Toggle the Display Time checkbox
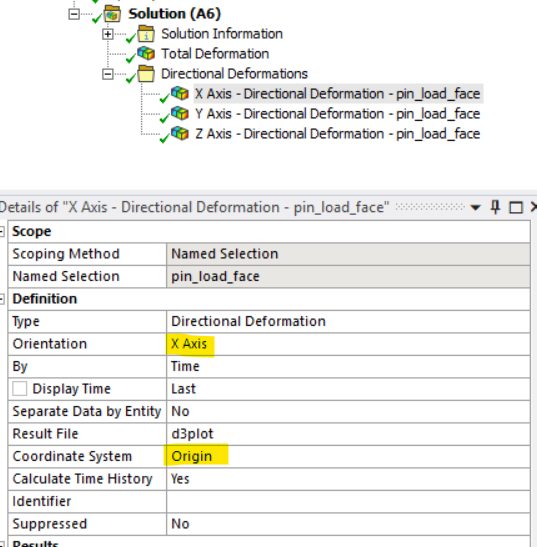This screenshot has height=547, width=537. coord(20,389)
